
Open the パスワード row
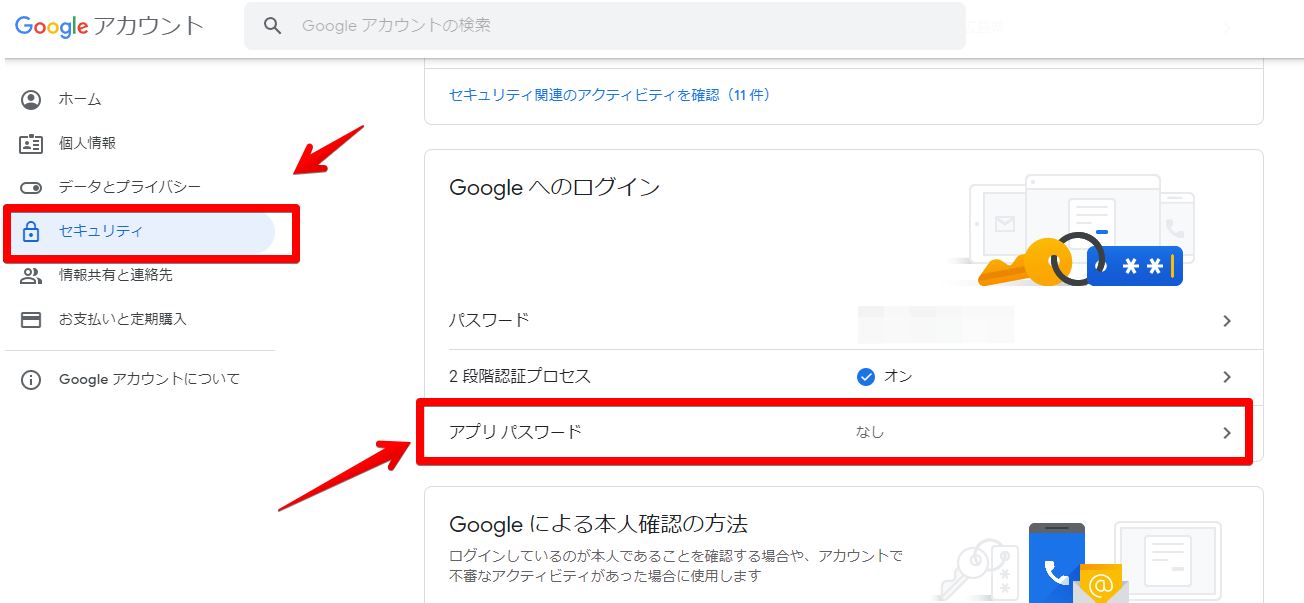(843, 321)
